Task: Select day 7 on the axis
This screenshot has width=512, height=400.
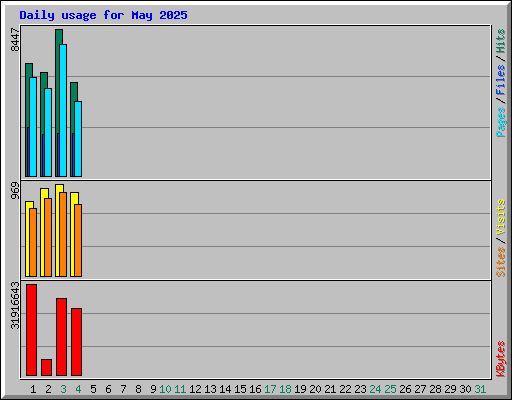Action: tap(123, 389)
